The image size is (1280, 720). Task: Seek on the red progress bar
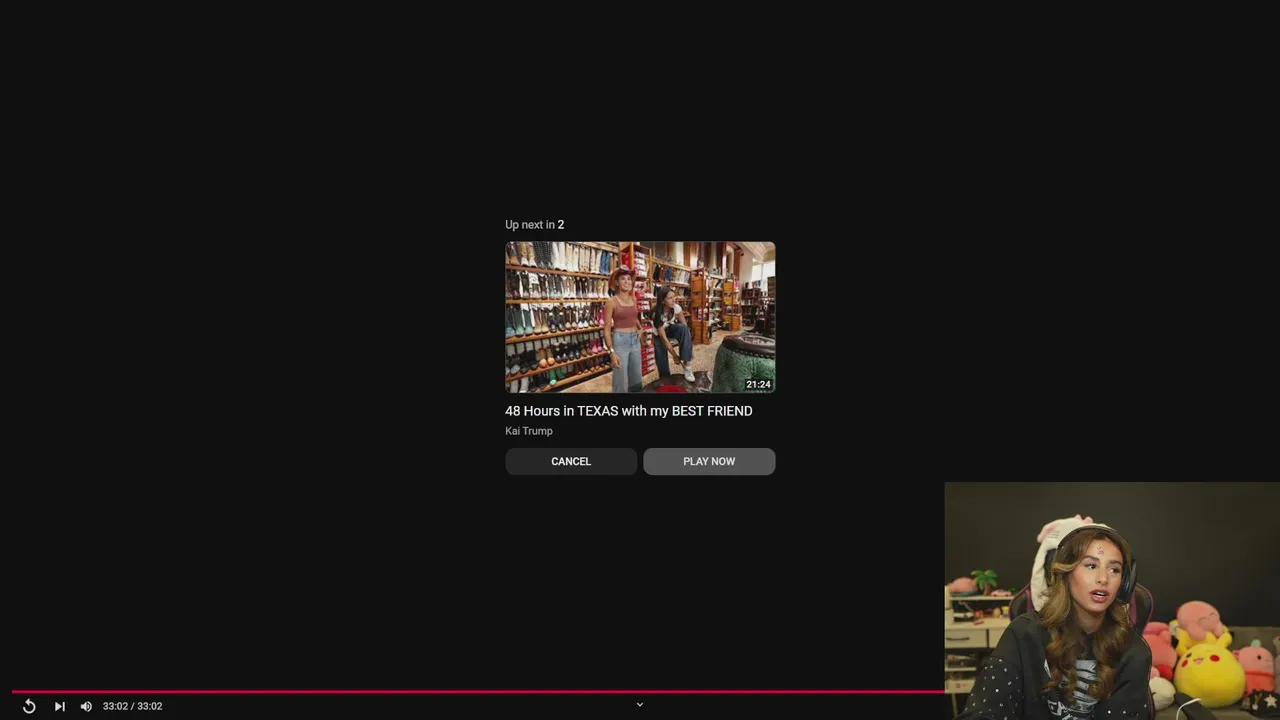point(478,691)
